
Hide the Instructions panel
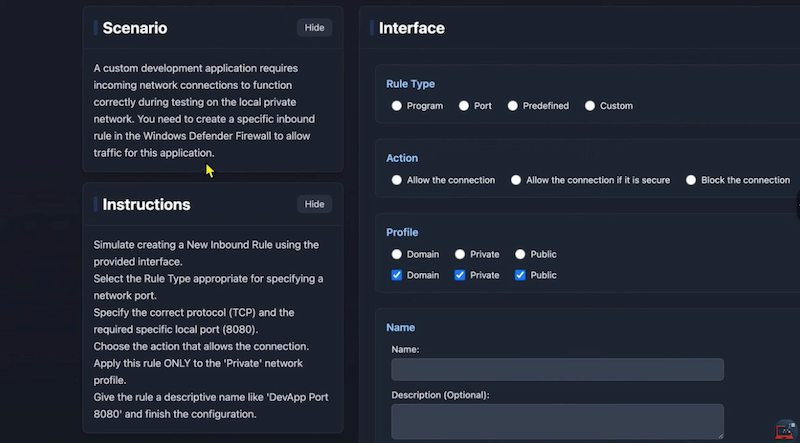pyautogui.click(x=314, y=204)
